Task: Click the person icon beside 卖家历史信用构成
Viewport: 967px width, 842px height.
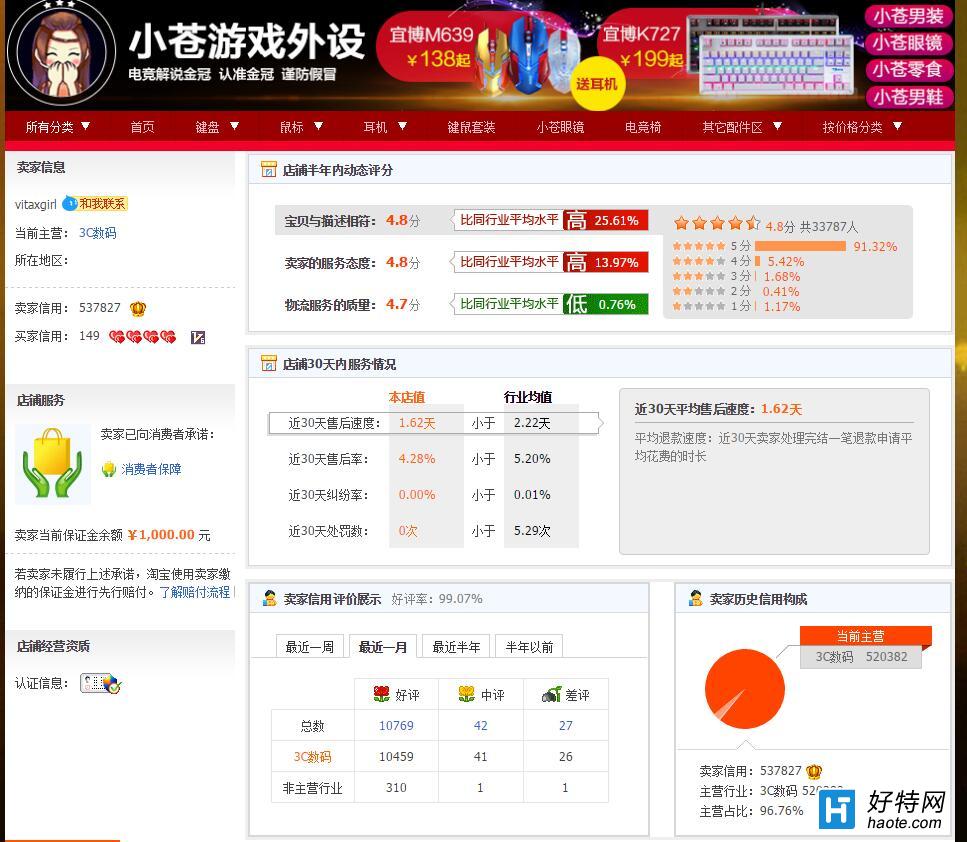Action: tap(696, 598)
